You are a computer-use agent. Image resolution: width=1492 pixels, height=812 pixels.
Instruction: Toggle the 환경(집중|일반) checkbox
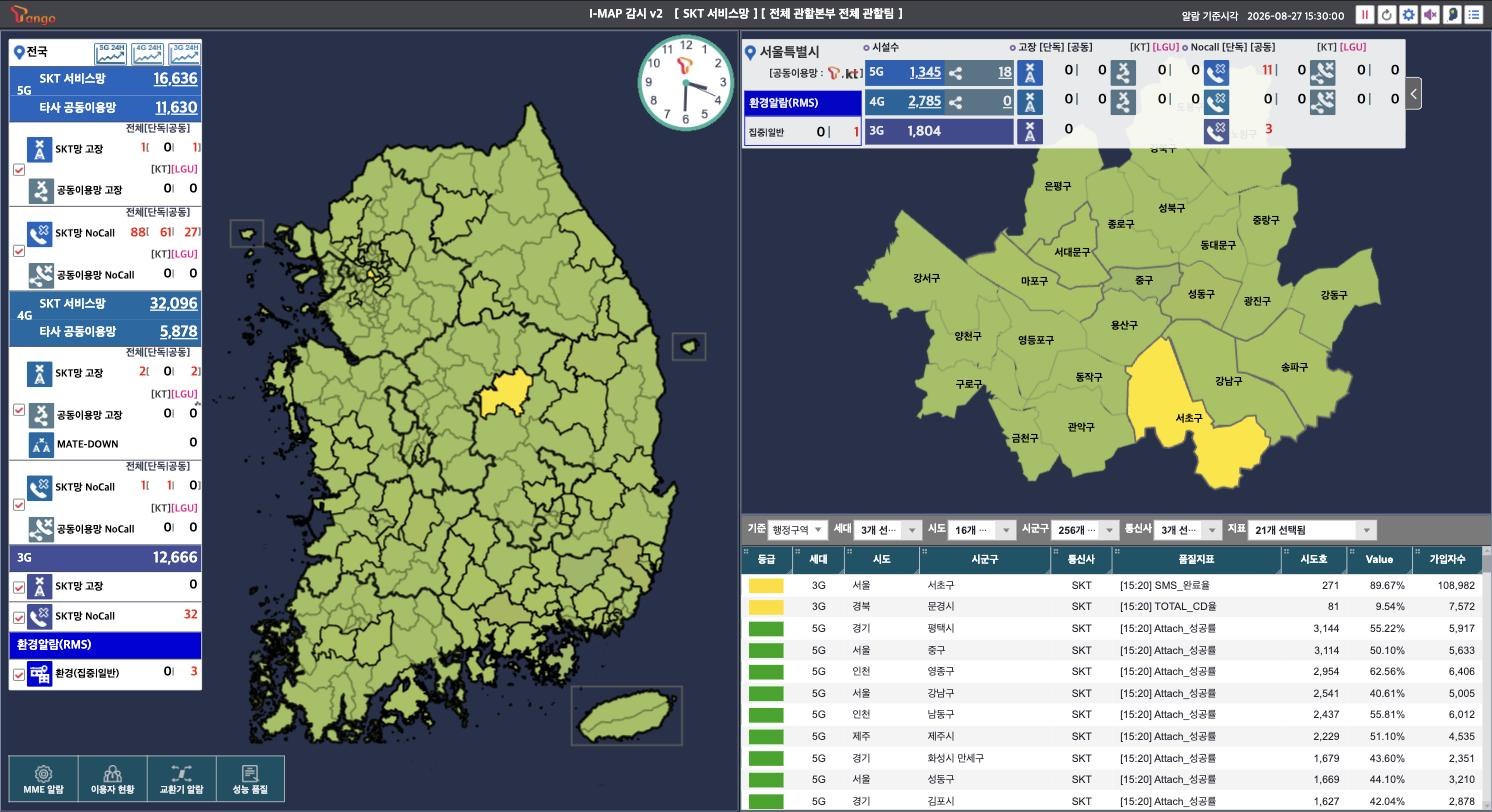click(x=19, y=674)
